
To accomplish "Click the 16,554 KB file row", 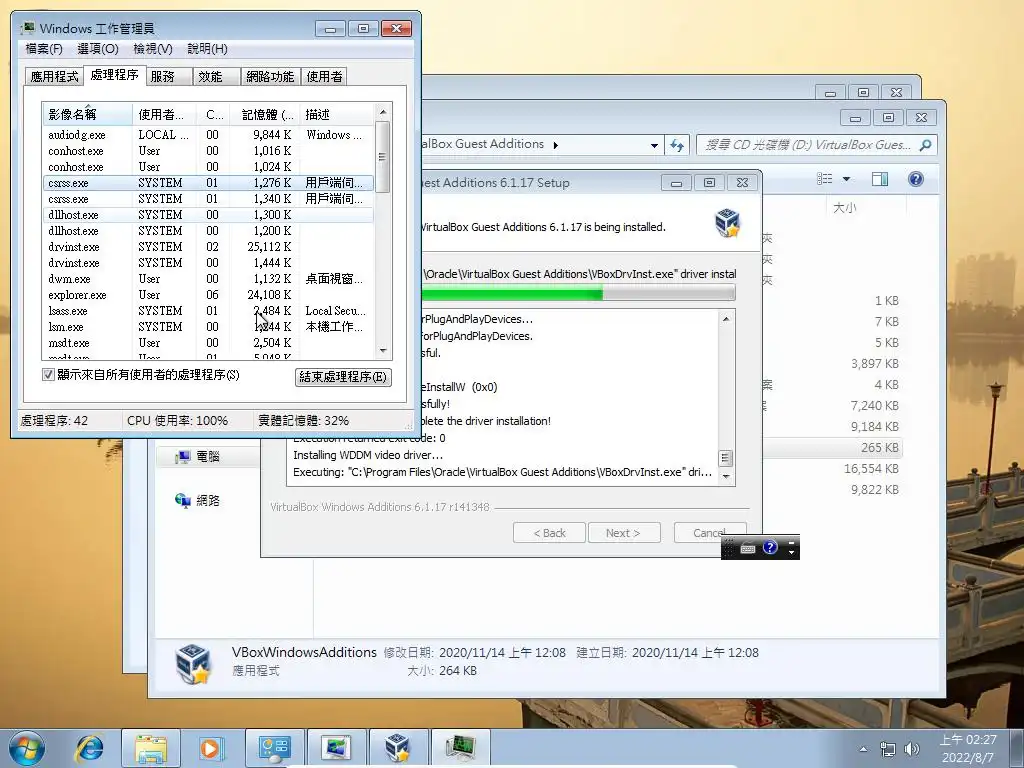I will [833, 469].
